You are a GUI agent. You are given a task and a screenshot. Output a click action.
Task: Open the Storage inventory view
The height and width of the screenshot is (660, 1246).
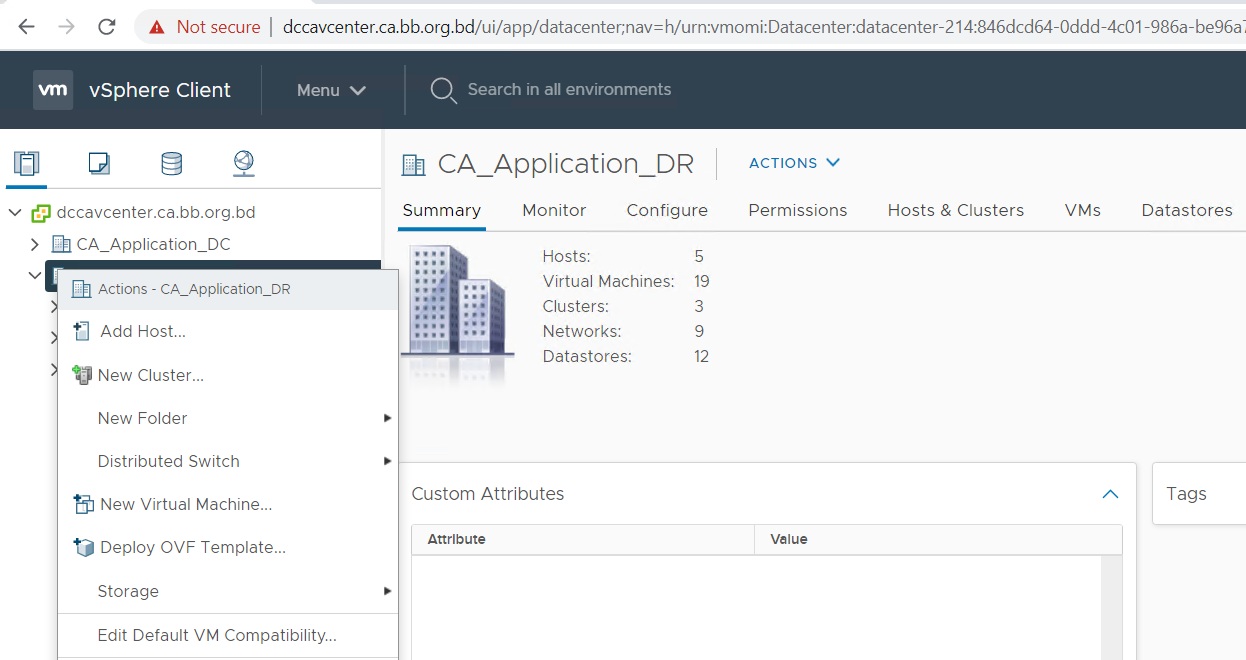pos(172,163)
